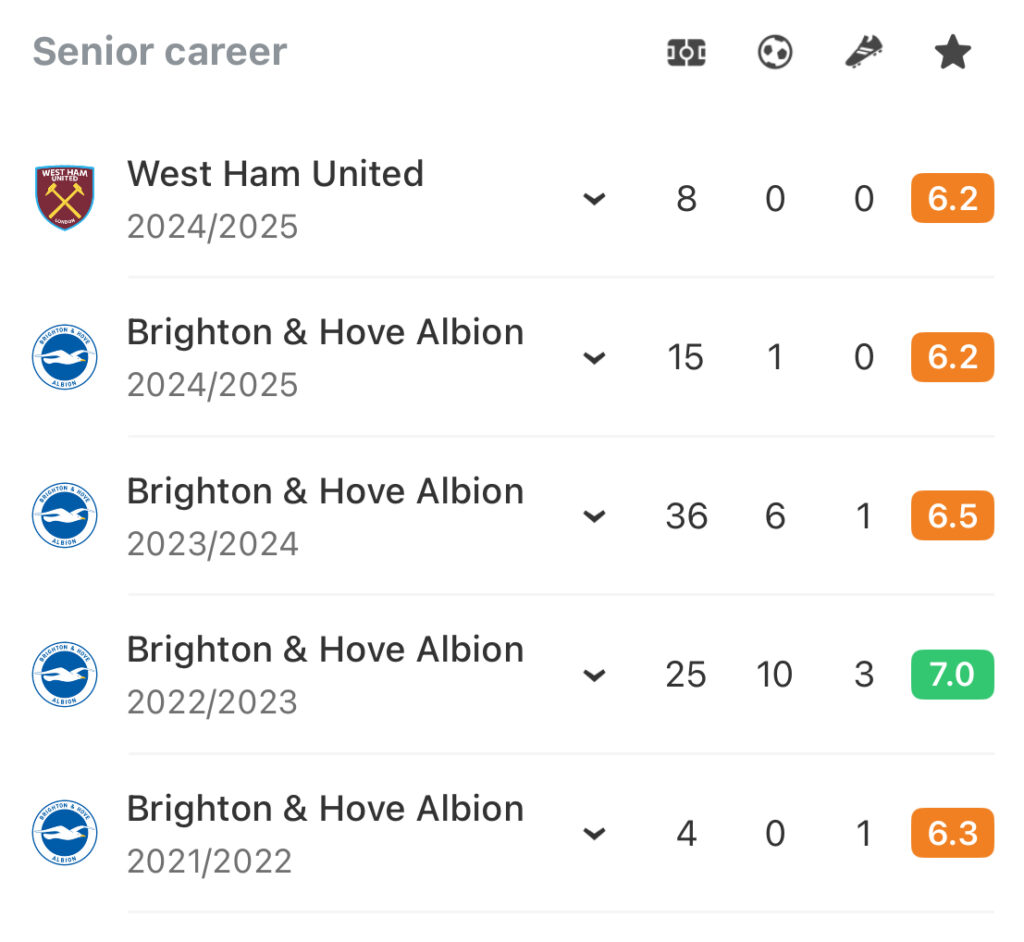The width and height of the screenshot is (1024, 942).
Task: Click the assists boot icon
Action: tap(863, 52)
